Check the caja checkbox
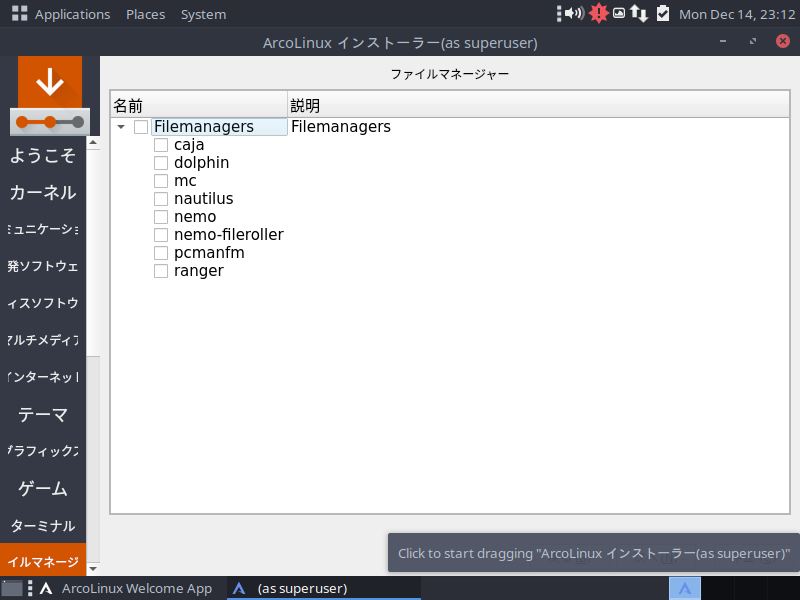The height and width of the screenshot is (600, 800). (161, 145)
